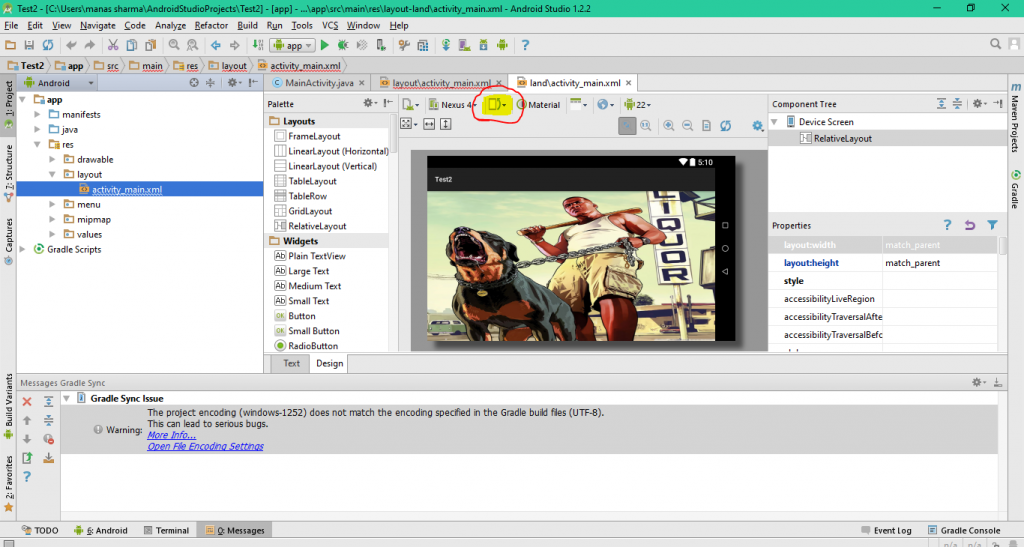This screenshot has width=1024, height=547.
Task: Open the API level 22 dropdown
Action: tap(637, 104)
